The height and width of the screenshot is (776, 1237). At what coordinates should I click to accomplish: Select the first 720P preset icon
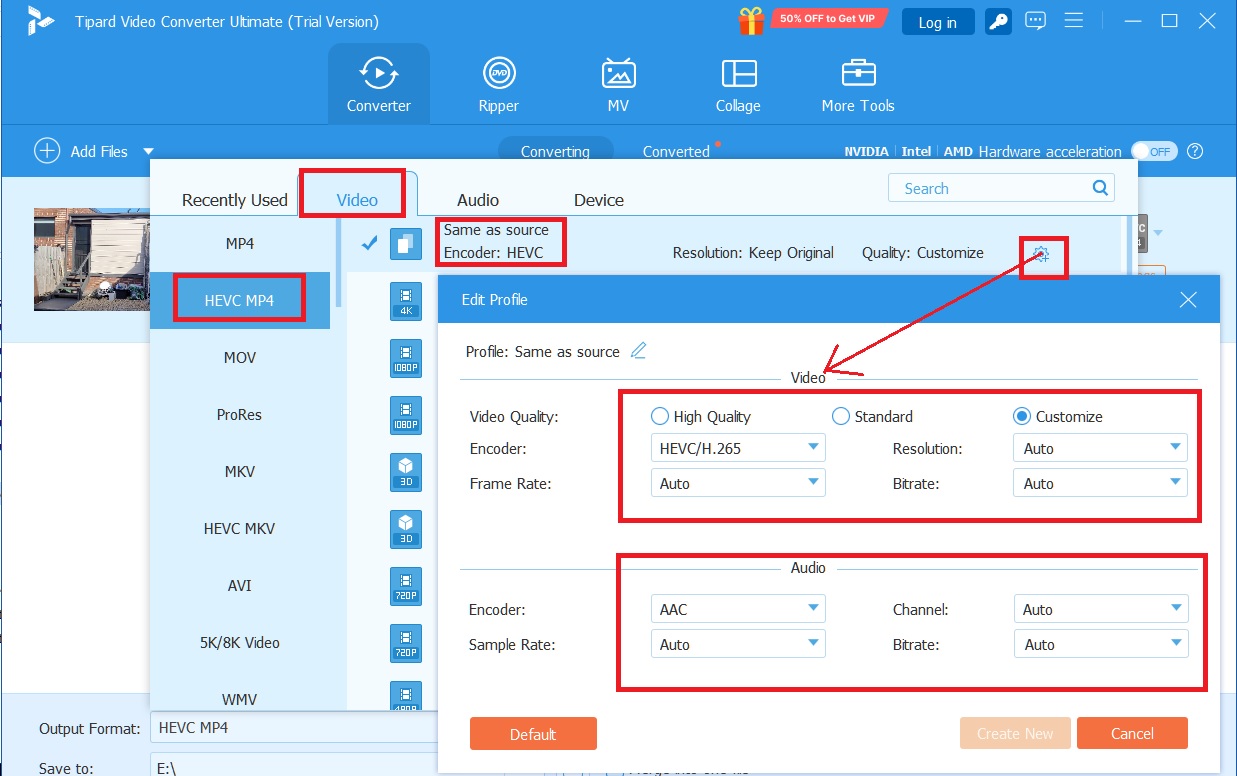(x=405, y=586)
